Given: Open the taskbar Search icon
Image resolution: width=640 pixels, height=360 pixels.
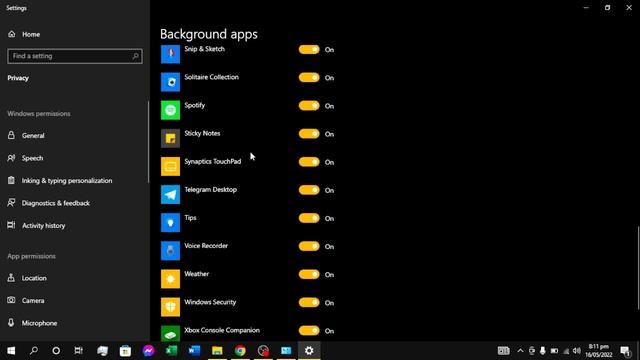Looking at the screenshot, I should pyautogui.click(x=34, y=351).
